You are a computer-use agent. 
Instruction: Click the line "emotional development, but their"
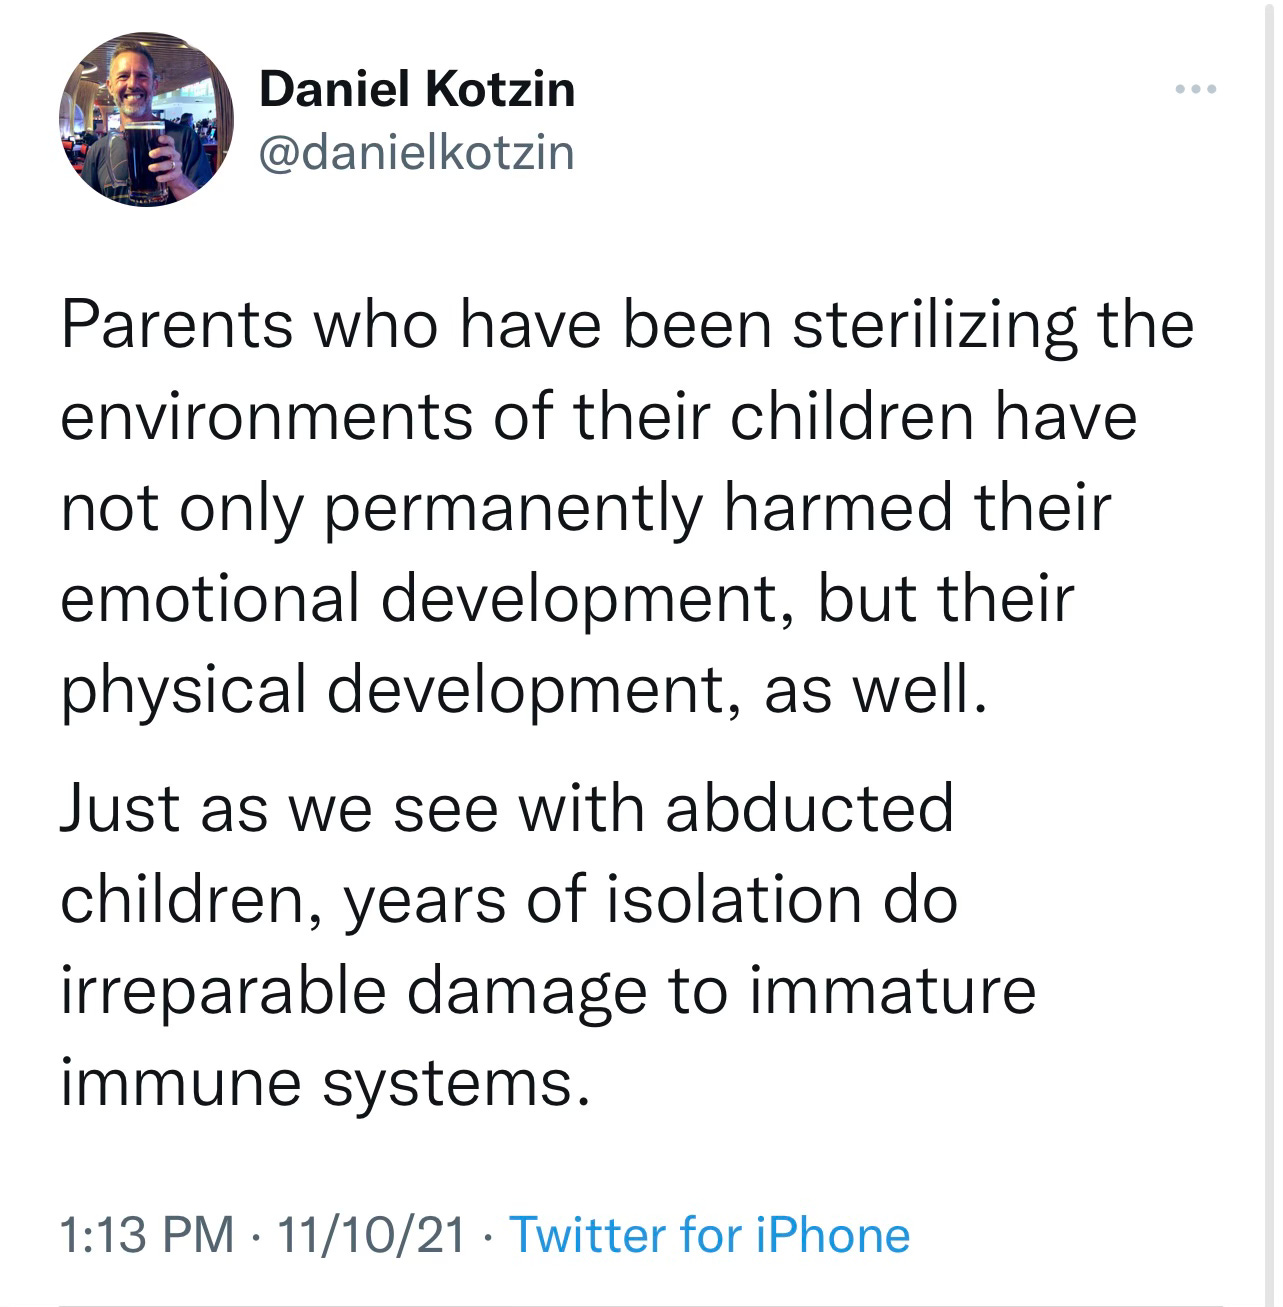[x=567, y=598]
